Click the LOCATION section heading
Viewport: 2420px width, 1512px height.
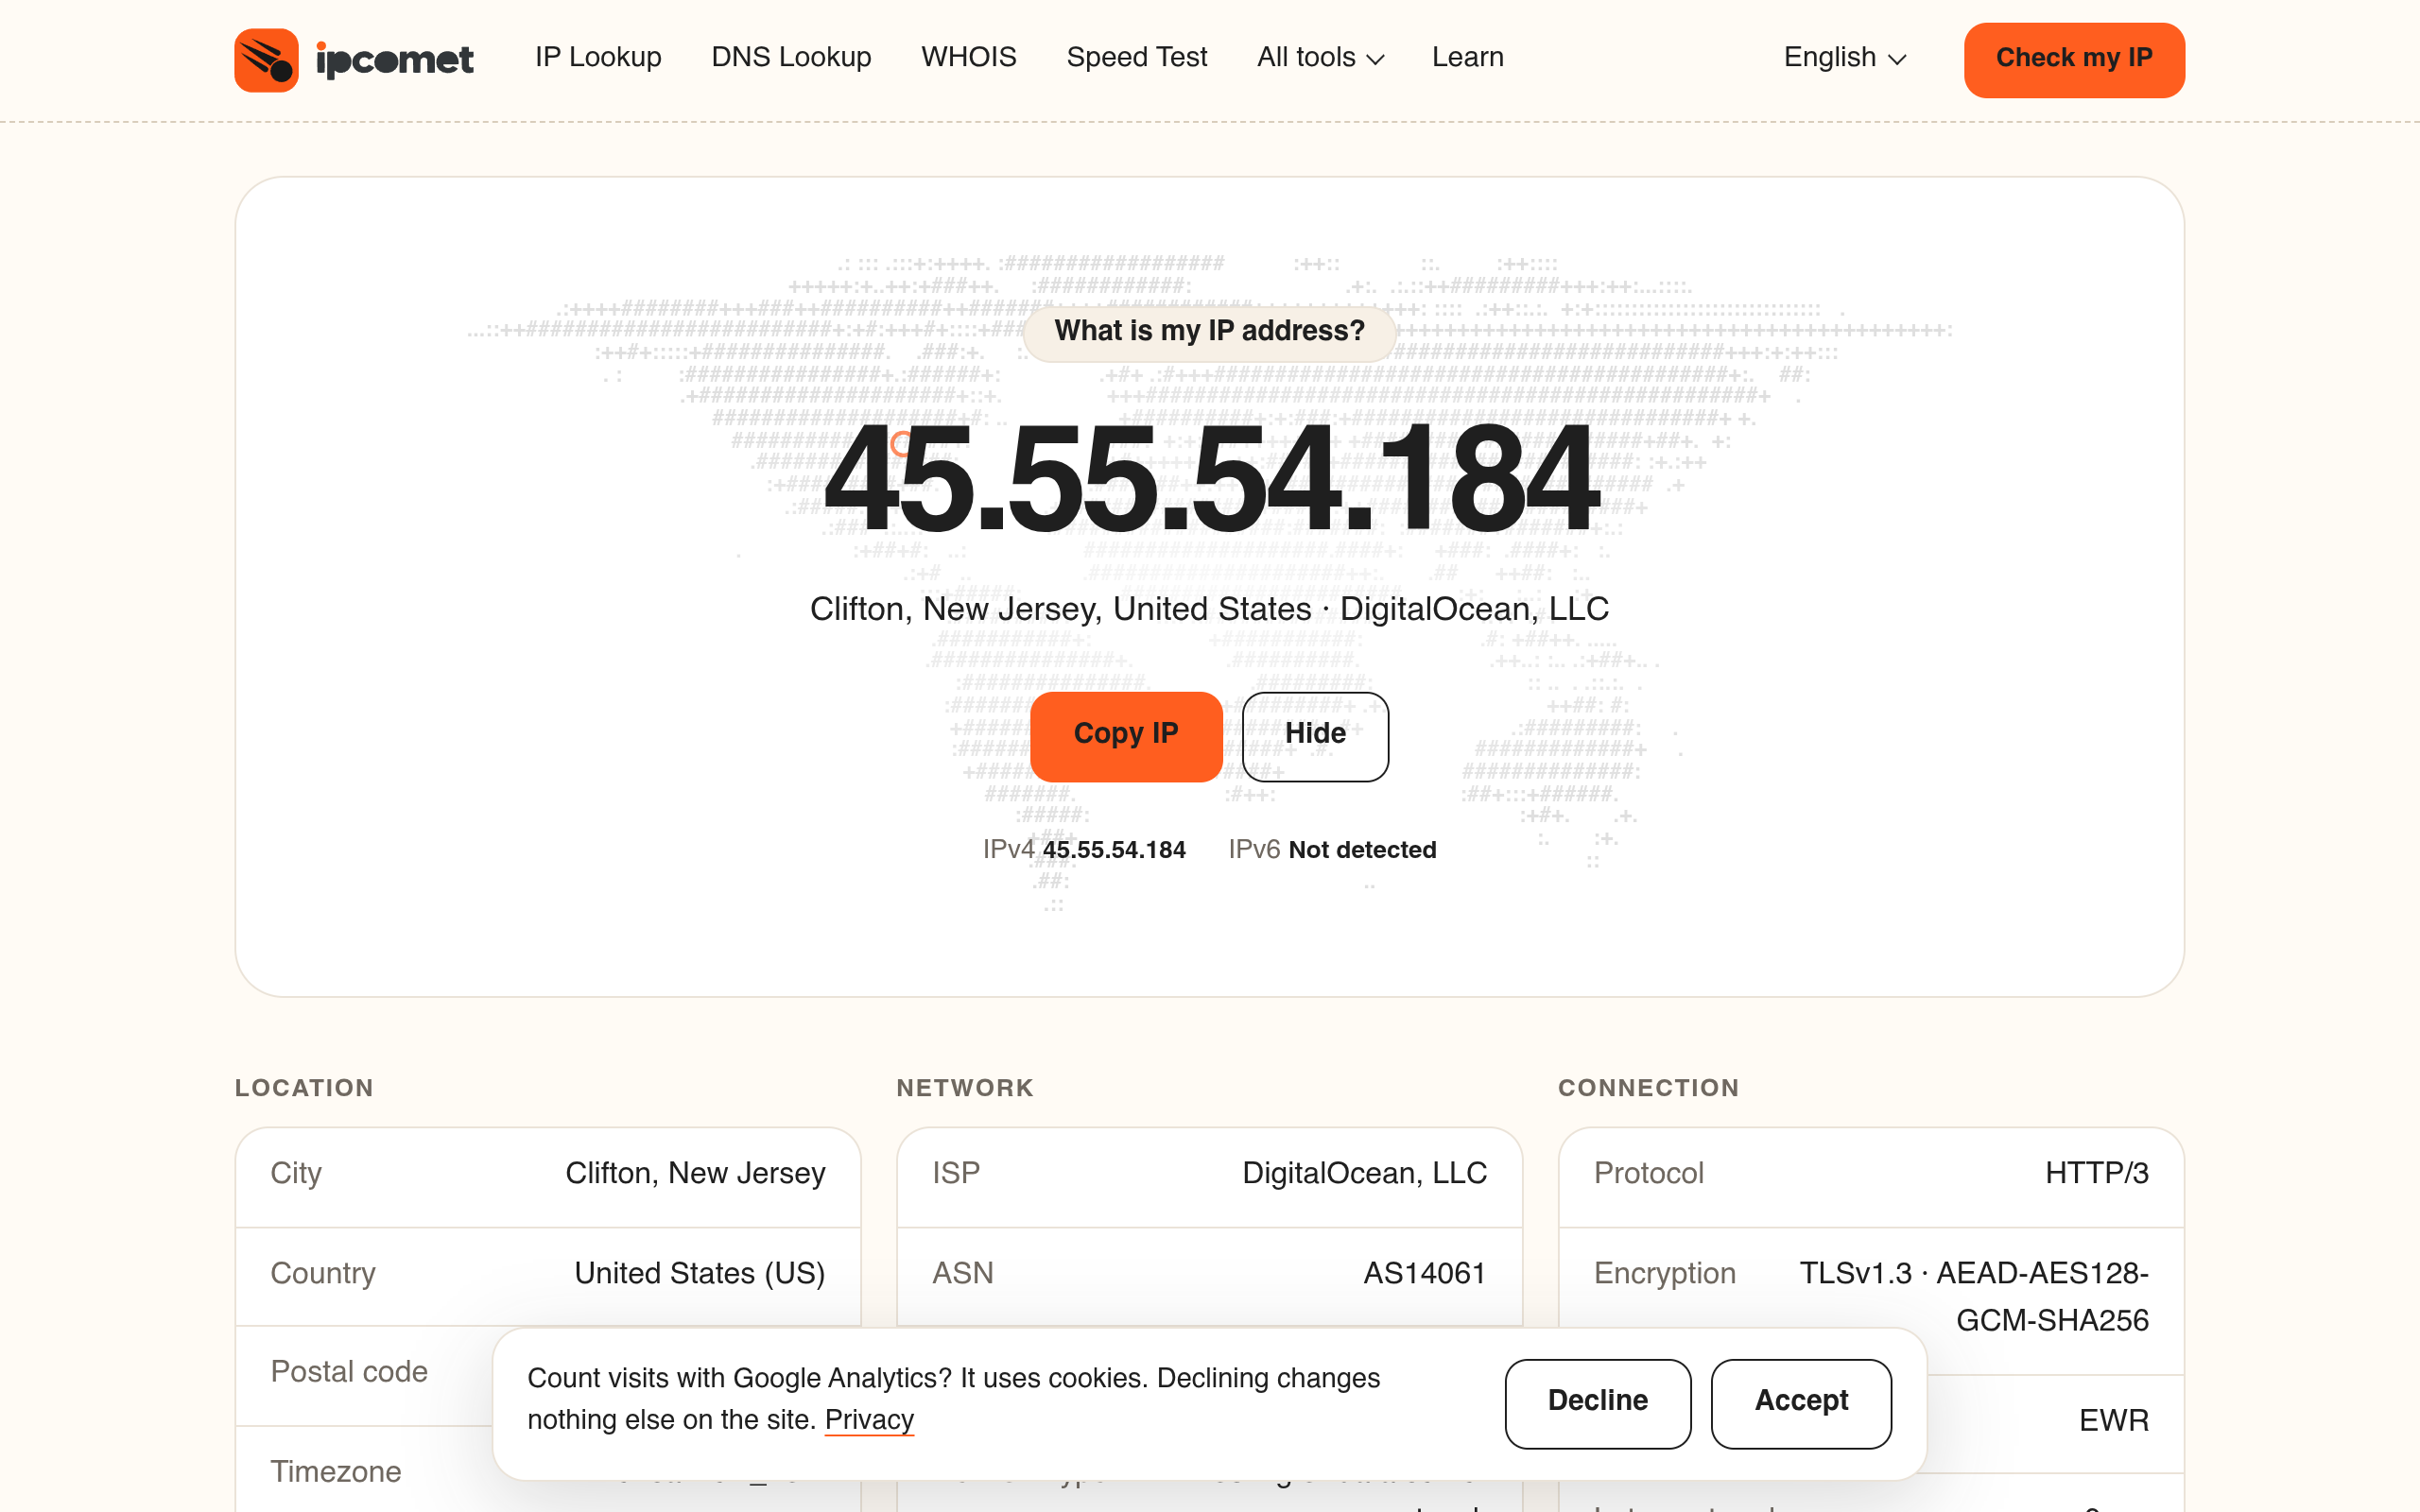[304, 1088]
